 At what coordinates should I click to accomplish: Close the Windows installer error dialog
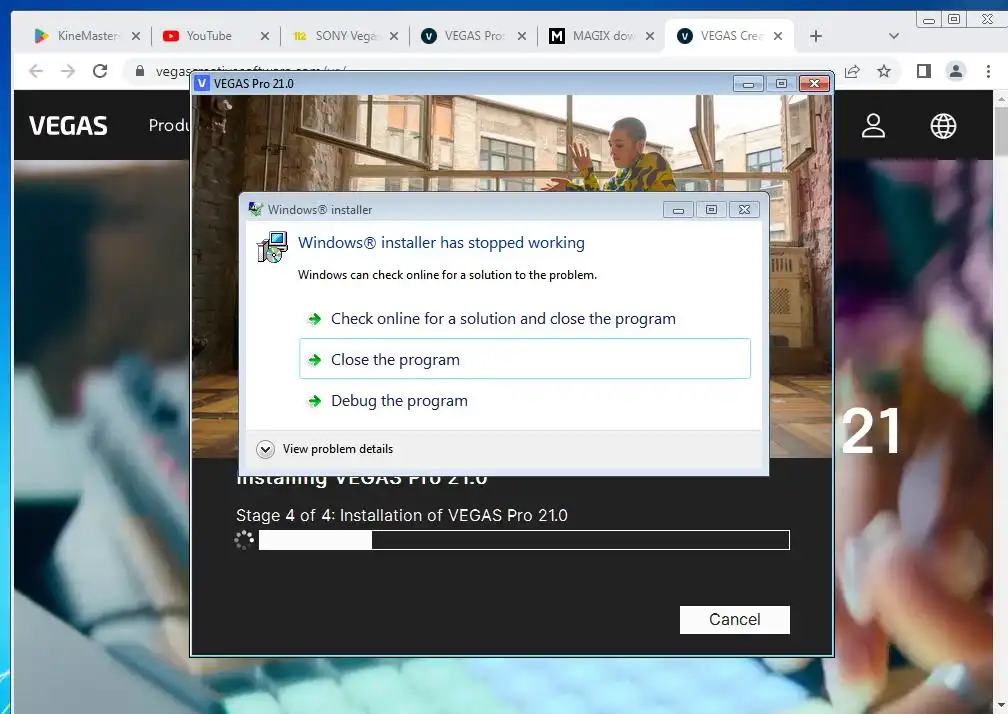pyautogui.click(x=744, y=210)
